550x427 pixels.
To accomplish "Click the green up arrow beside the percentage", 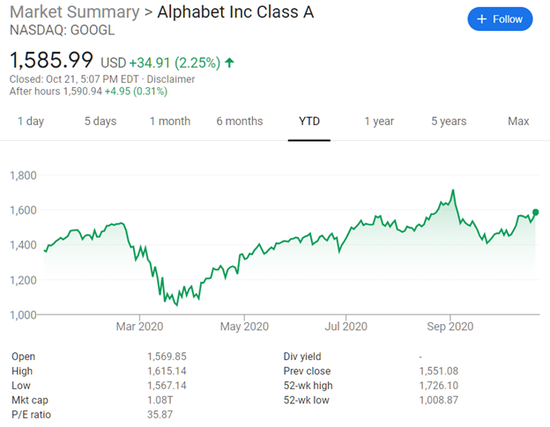I will (x=229, y=63).
